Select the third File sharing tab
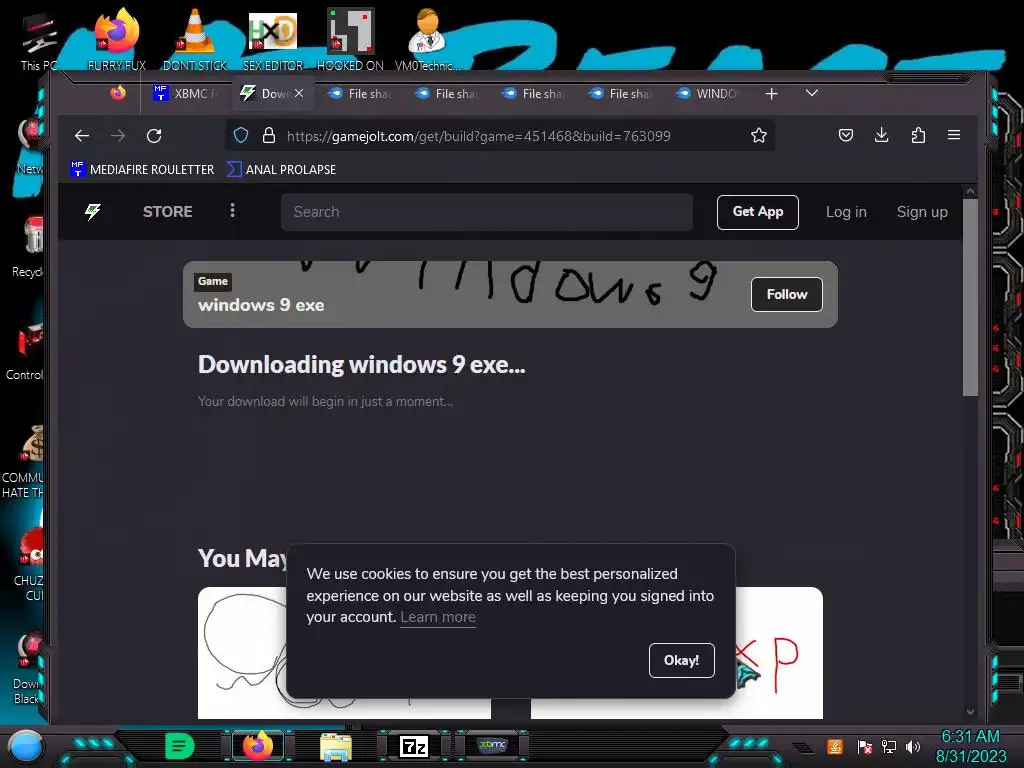 coord(534,93)
